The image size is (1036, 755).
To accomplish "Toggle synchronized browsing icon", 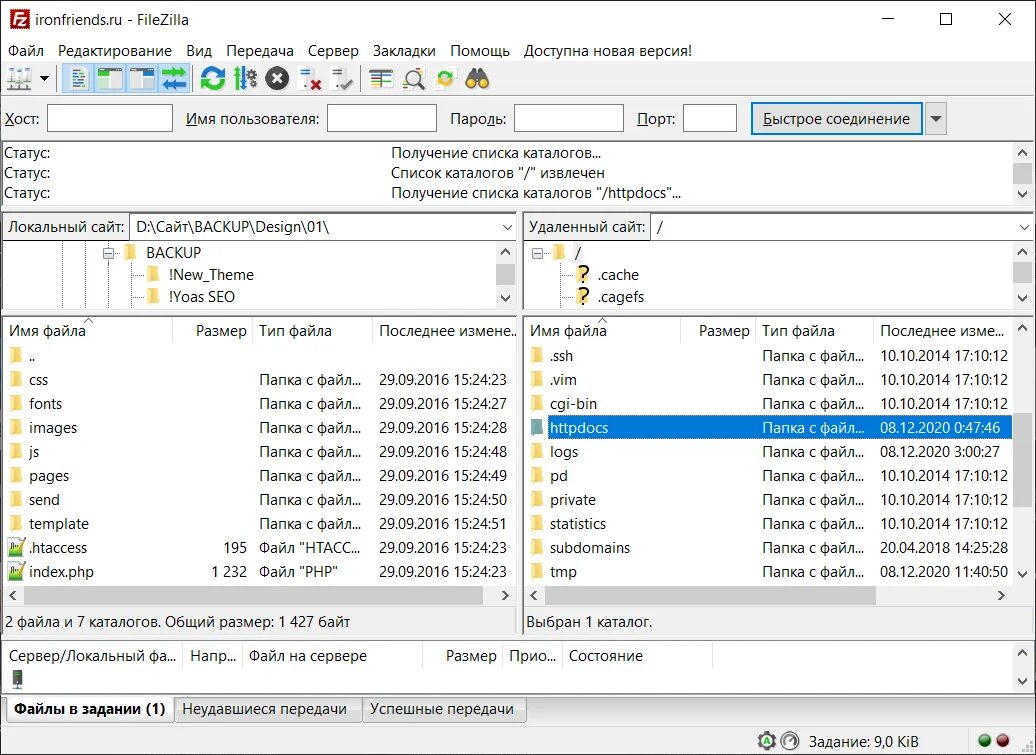I will pos(445,79).
